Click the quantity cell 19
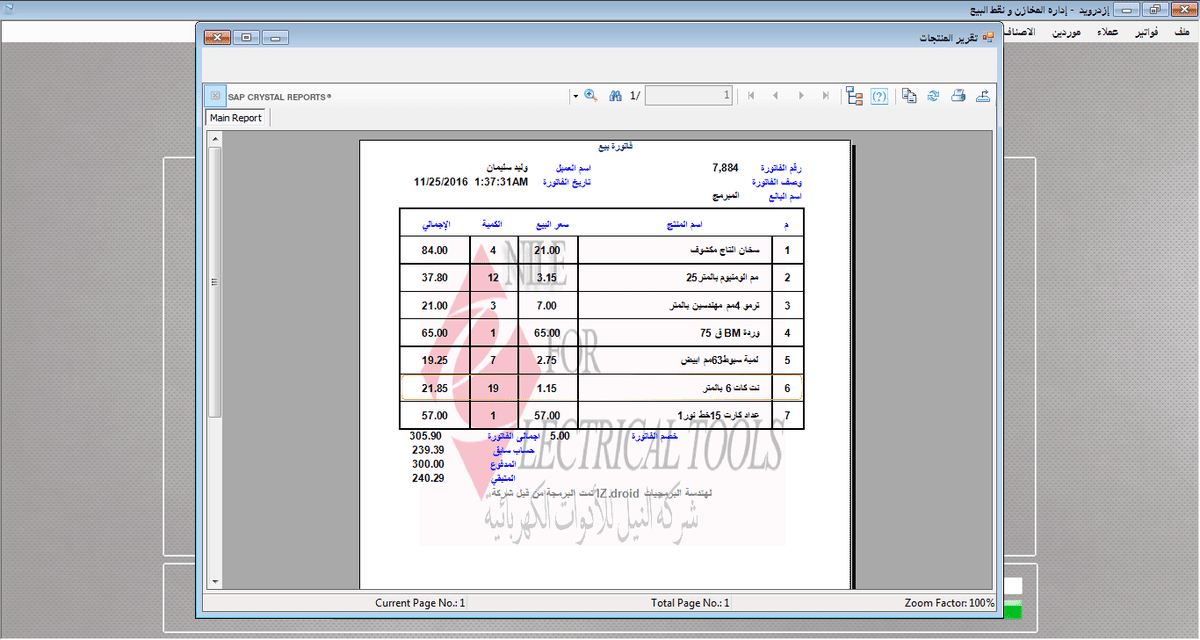 pos(493,388)
